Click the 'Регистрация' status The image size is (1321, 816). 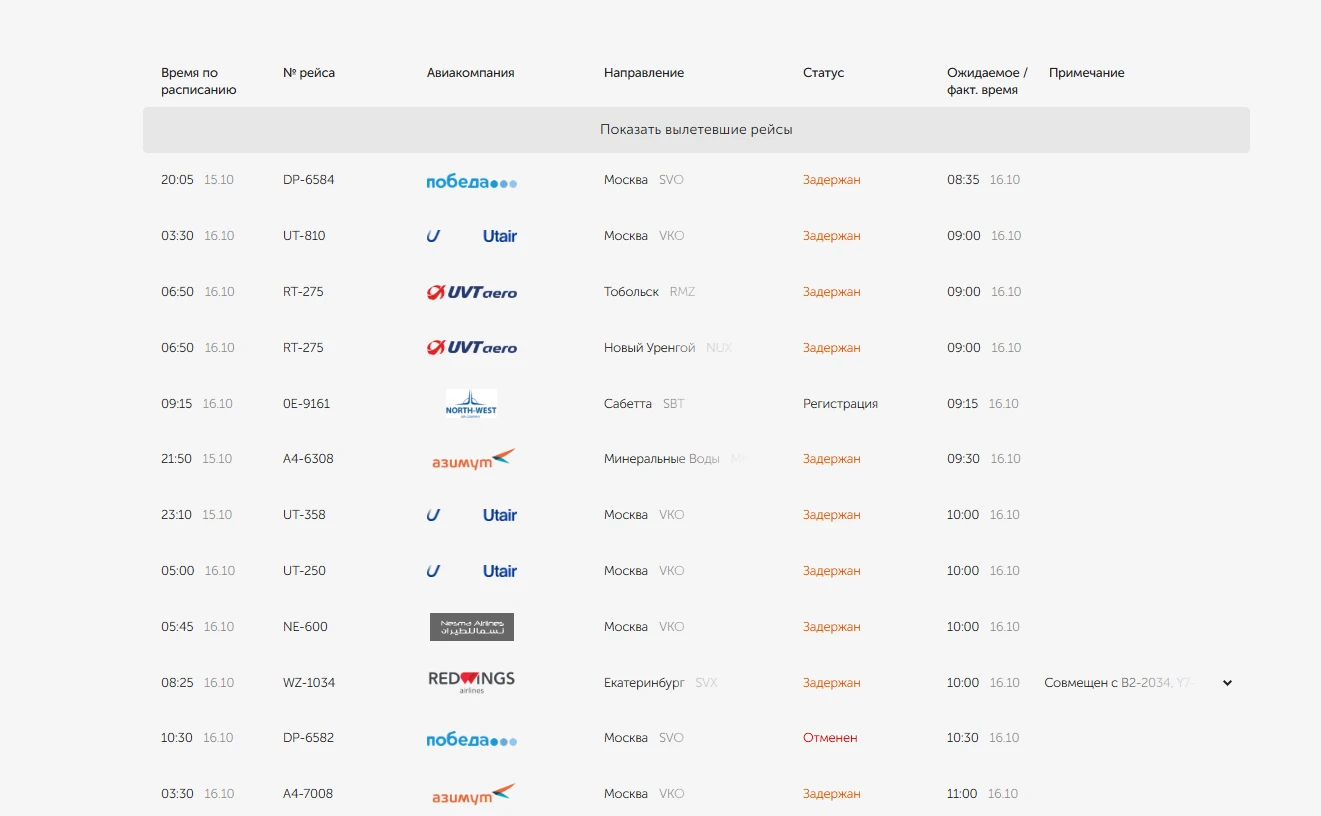click(840, 404)
